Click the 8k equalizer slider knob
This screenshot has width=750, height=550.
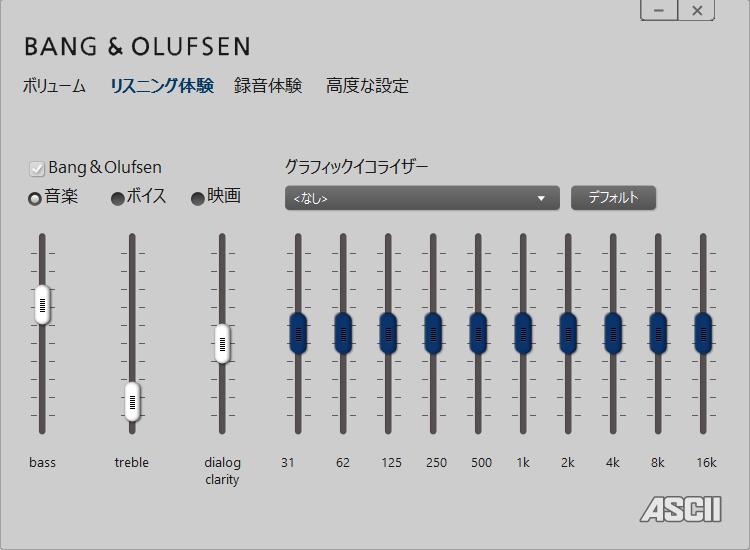click(658, 333)
